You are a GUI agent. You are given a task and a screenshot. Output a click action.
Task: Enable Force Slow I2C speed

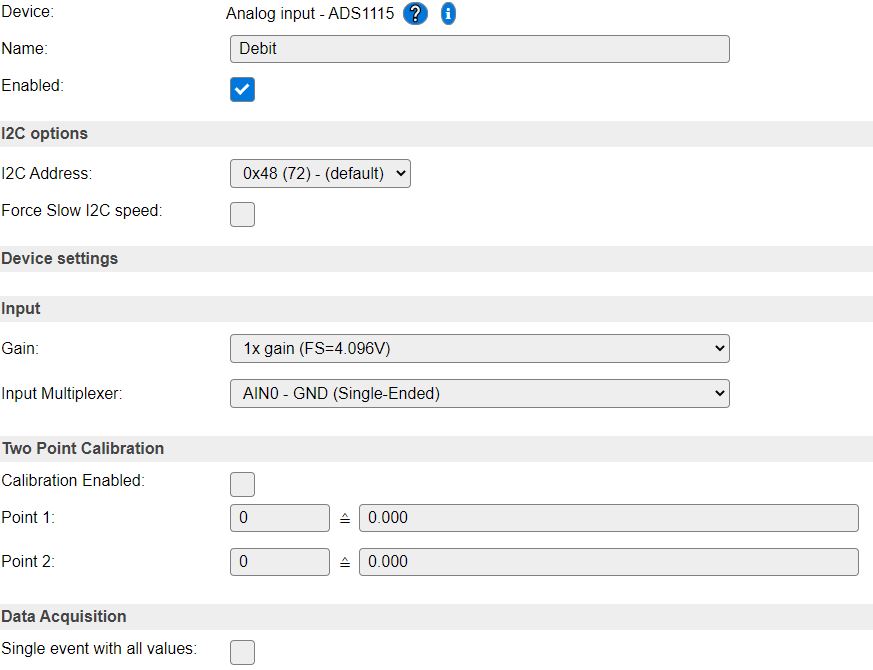[242, 214]
